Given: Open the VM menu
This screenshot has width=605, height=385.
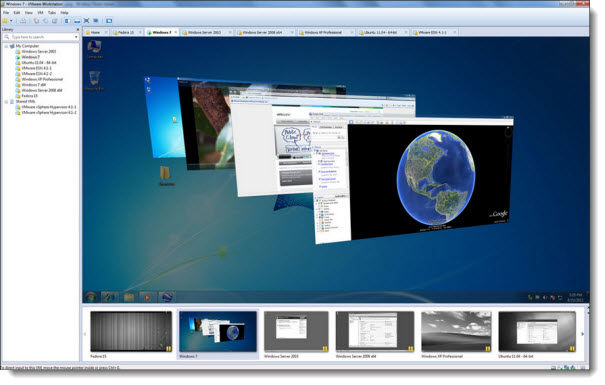Looking at the screenshot, I should click(40, 13).
